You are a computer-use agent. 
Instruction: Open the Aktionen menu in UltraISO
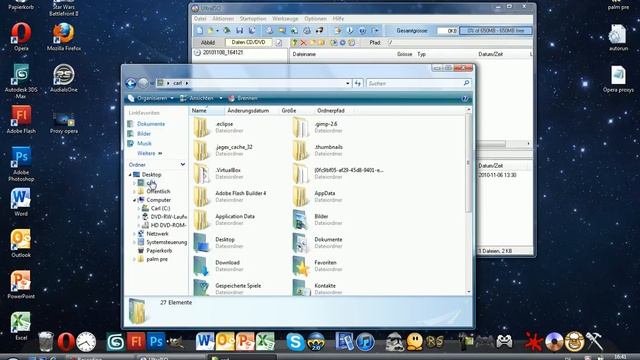coord(223,19)
